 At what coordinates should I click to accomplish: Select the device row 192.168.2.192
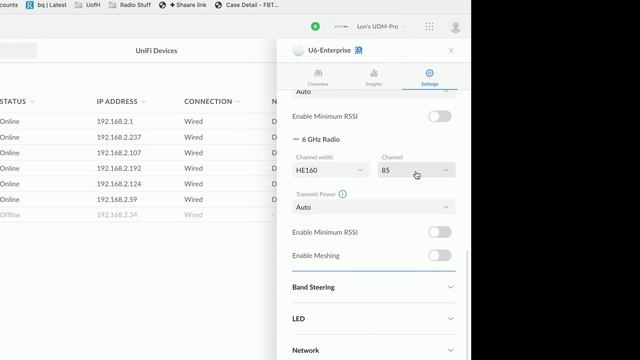point(138,168)
